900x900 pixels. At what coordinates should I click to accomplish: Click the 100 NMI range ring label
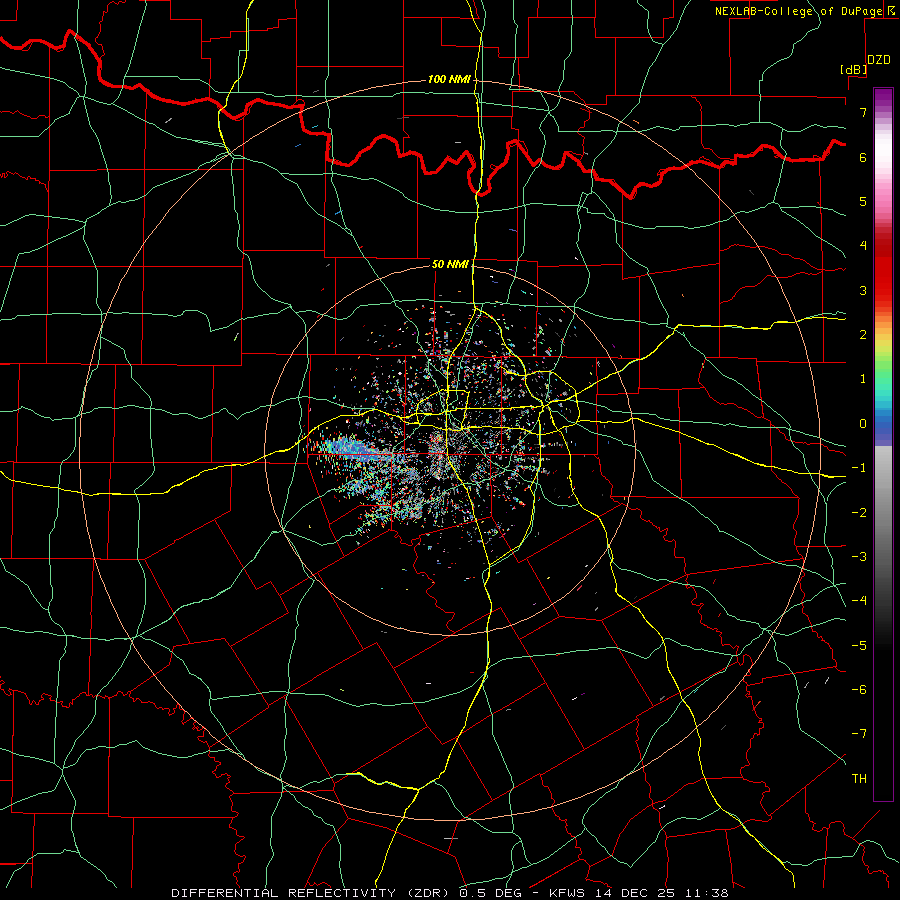pyautogui.click(x=449, y=79)
